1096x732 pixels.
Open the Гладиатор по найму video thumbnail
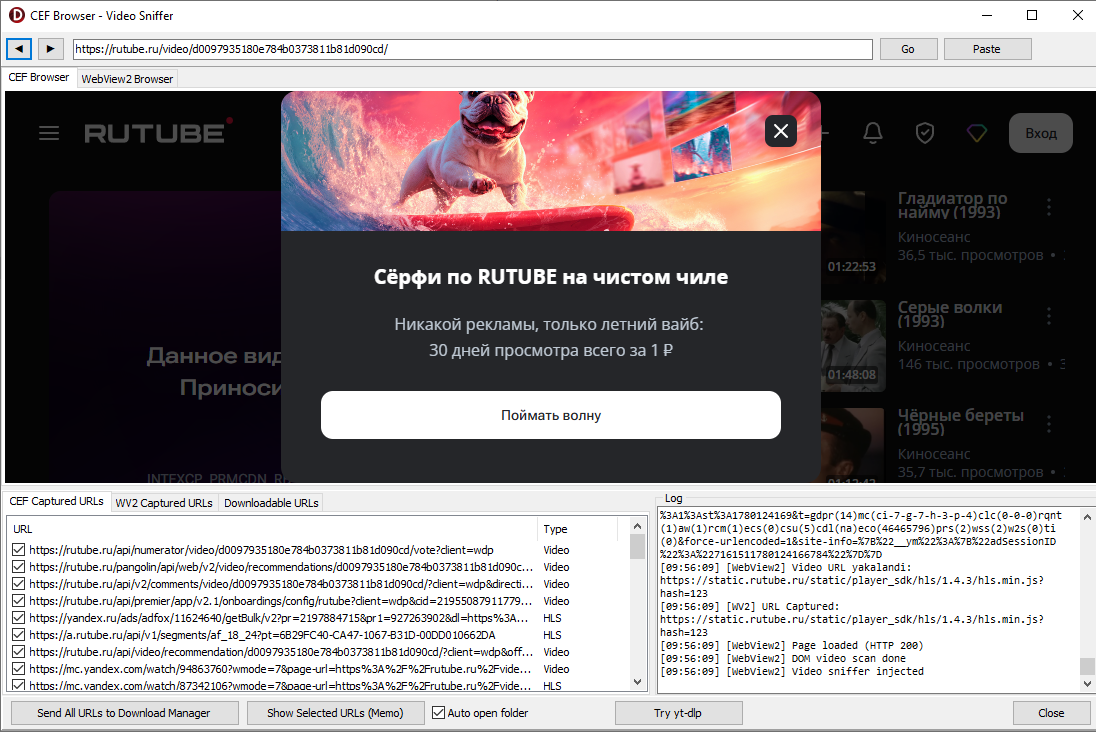(x=853, y=237)
